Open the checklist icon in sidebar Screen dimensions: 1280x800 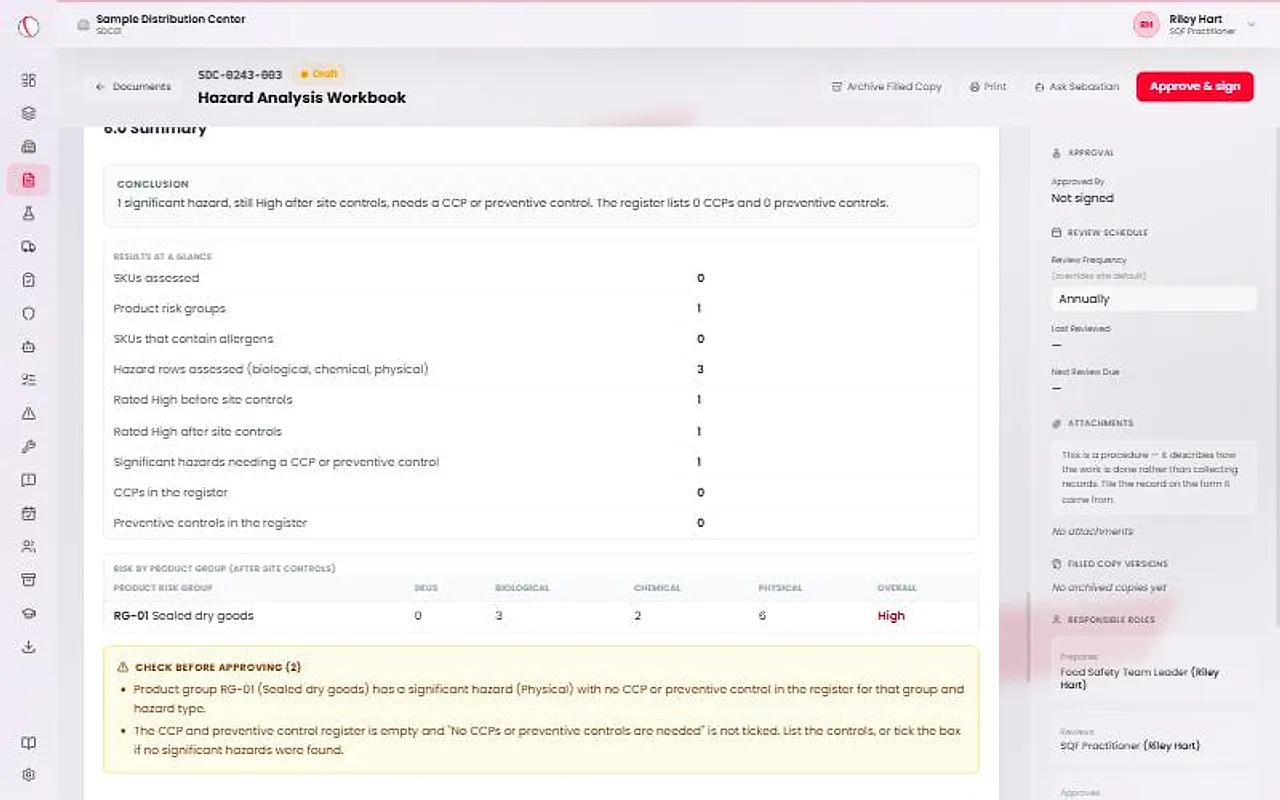tap(29, 380)
